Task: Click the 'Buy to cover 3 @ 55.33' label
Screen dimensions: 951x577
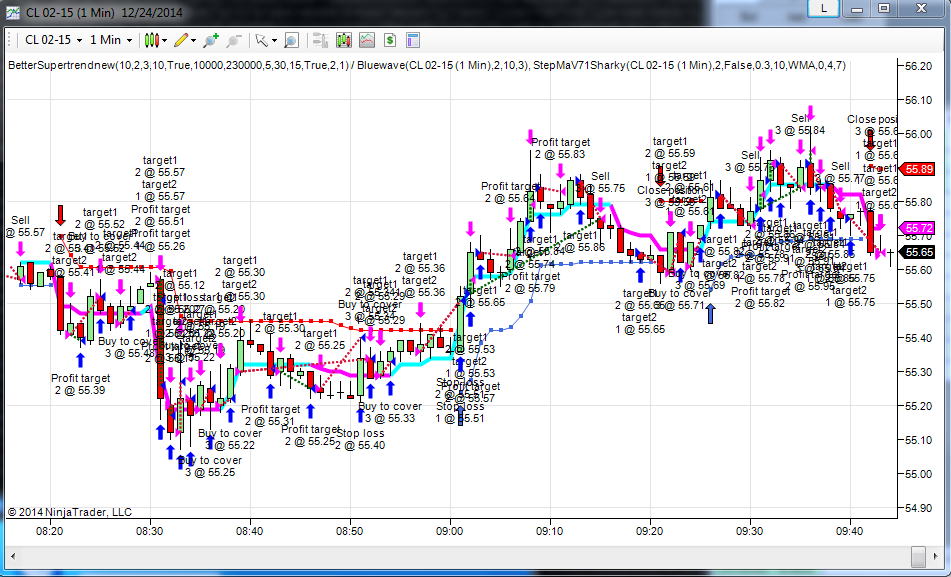Action: [390, 412]
